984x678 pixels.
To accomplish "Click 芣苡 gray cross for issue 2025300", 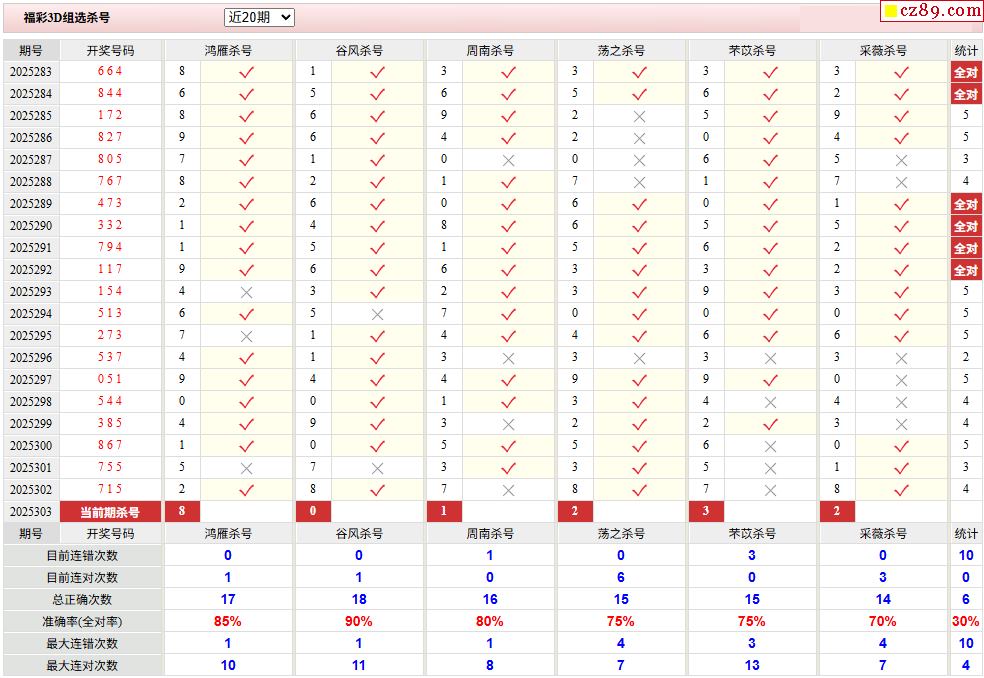I will [x=771, y=446].
